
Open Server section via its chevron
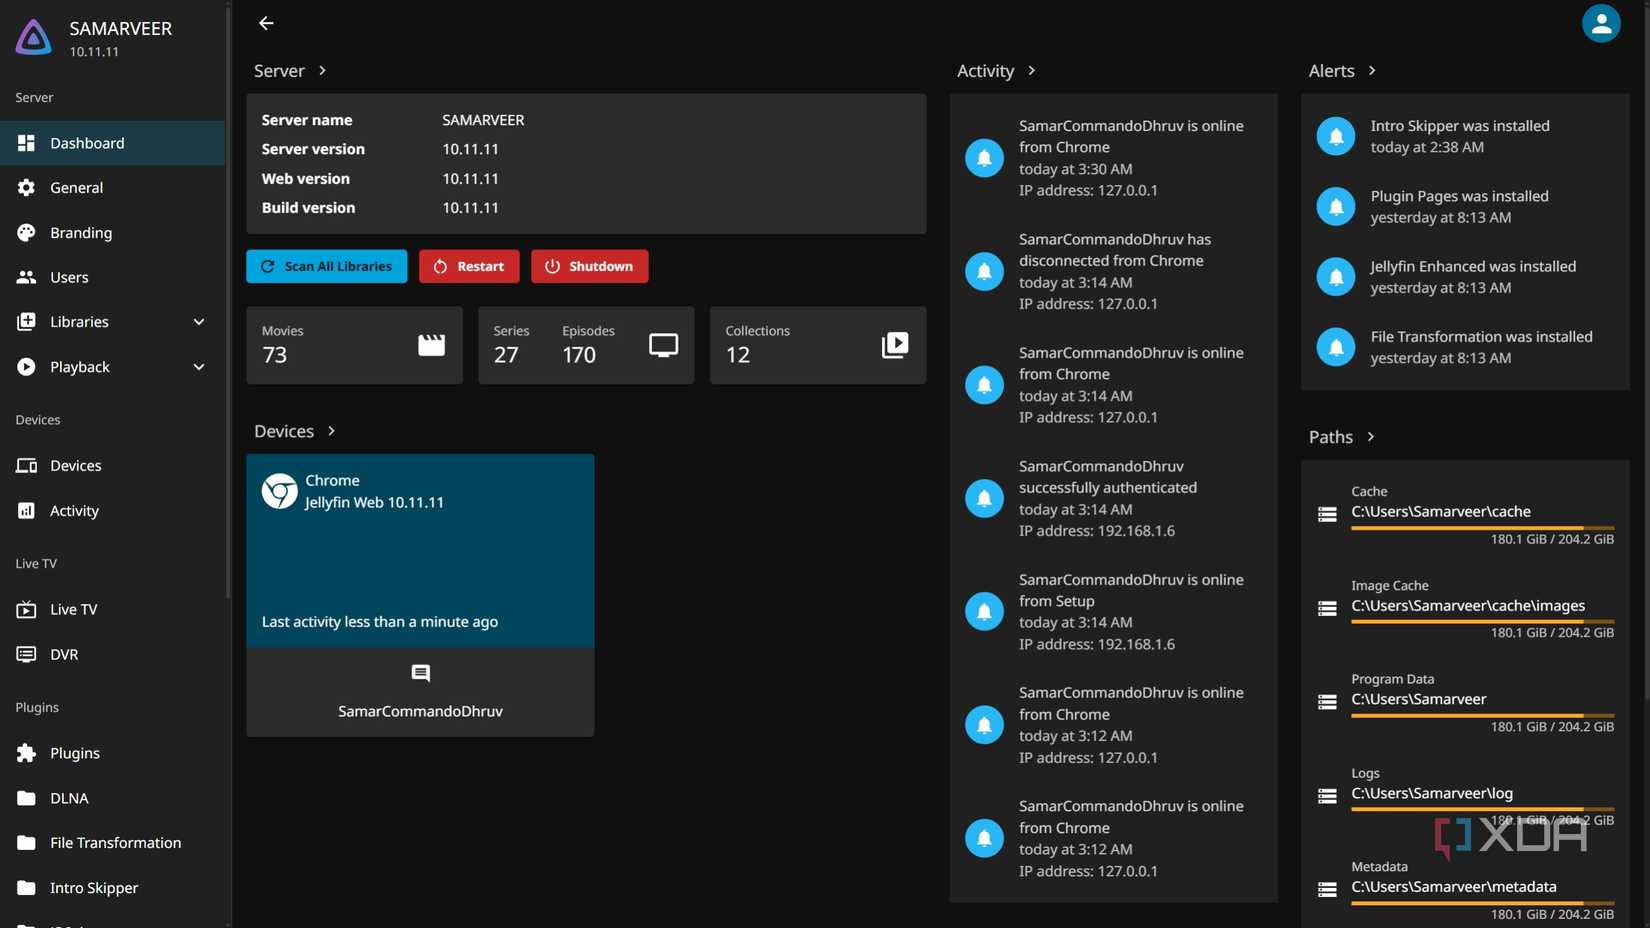click(322, 71)
